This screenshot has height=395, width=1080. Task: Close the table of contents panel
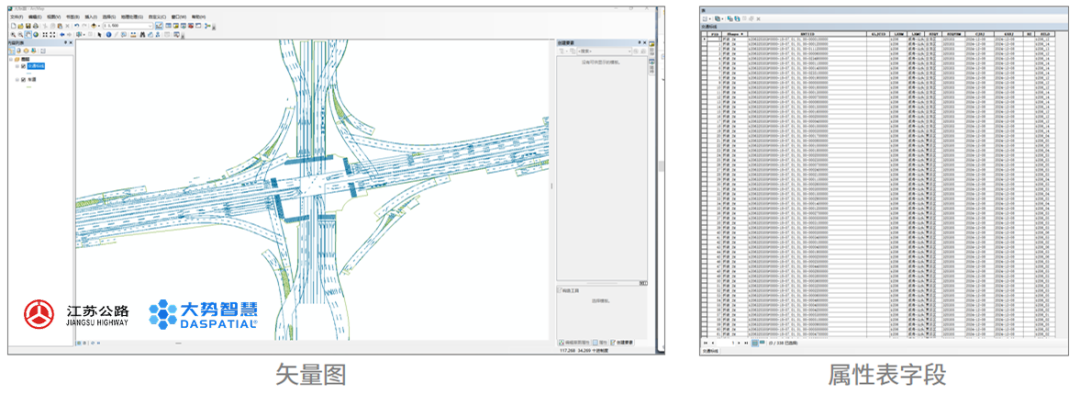tap(70, 42)
